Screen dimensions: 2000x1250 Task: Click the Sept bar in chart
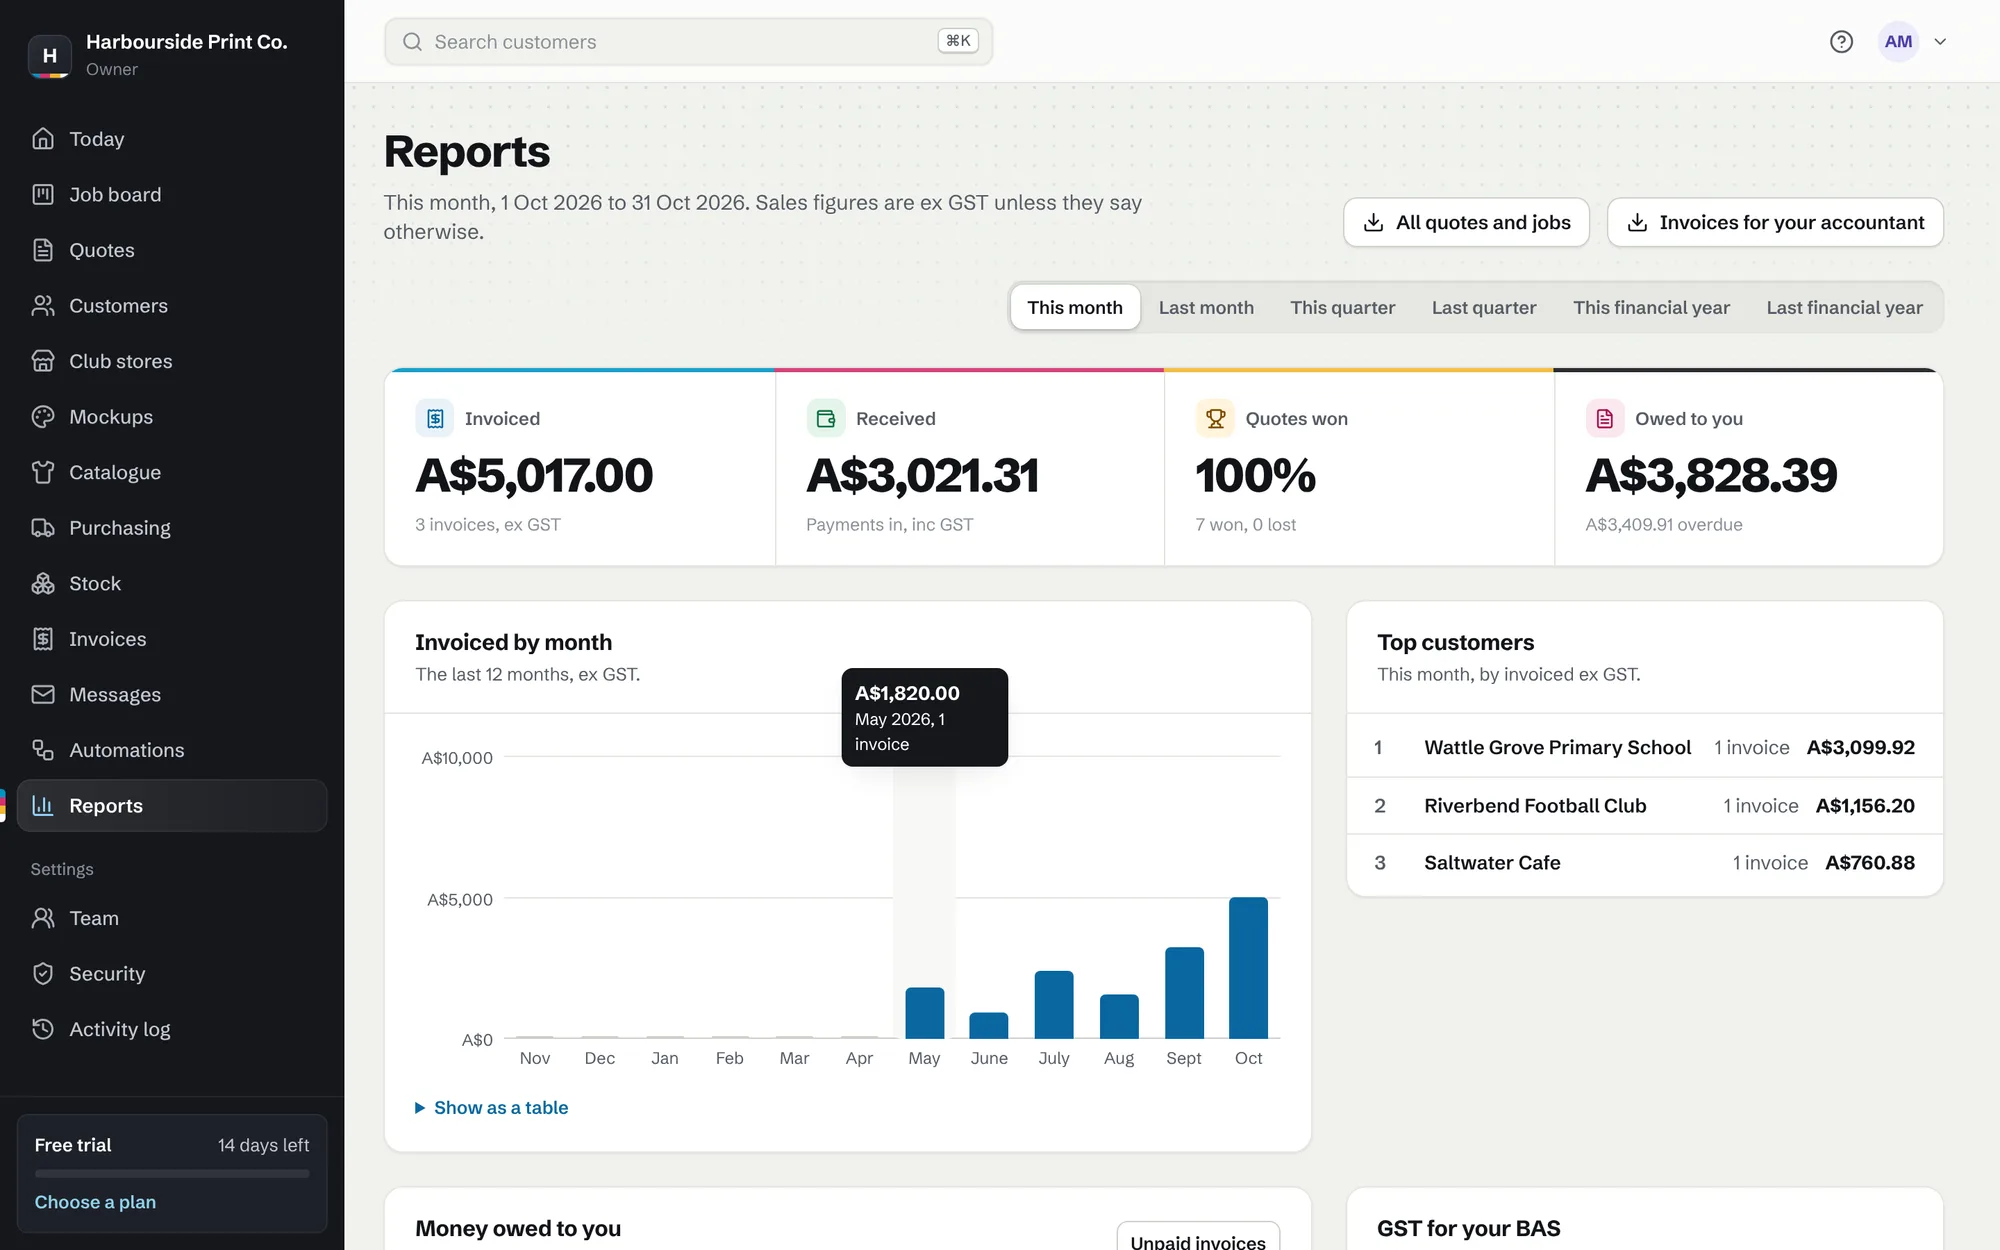[1184, 993]
